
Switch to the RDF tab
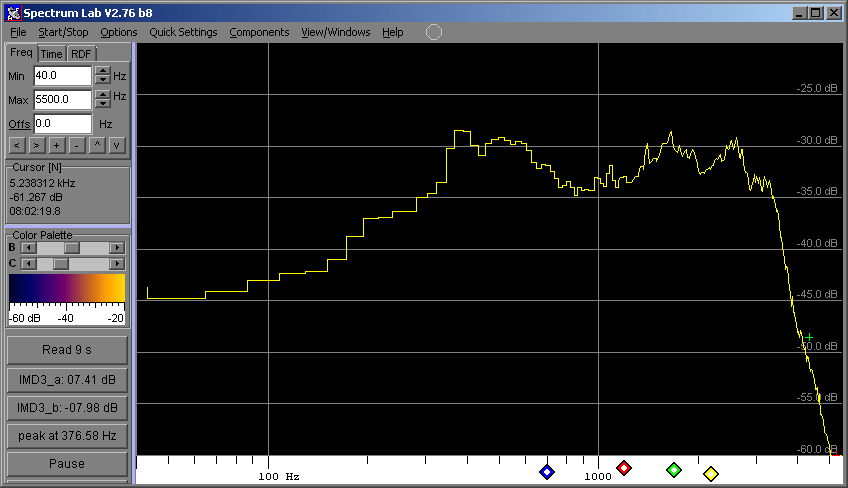coord(81,54)
